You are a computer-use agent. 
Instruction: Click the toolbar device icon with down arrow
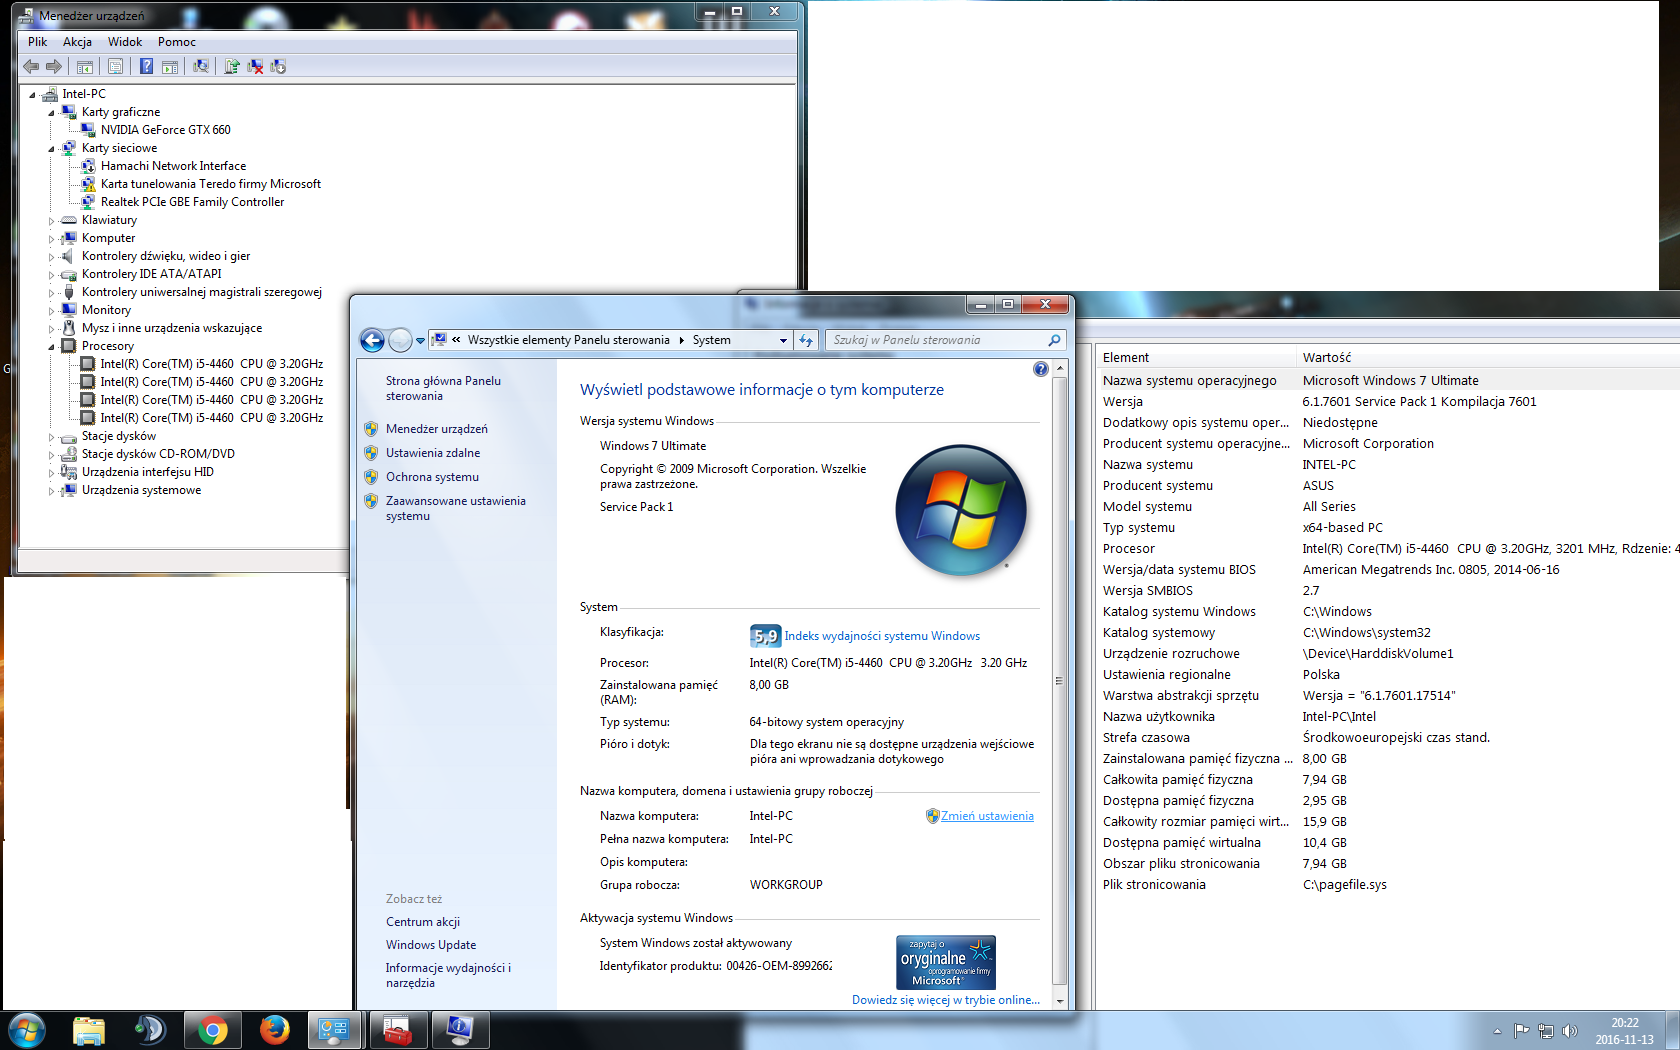tap(278, 66)
